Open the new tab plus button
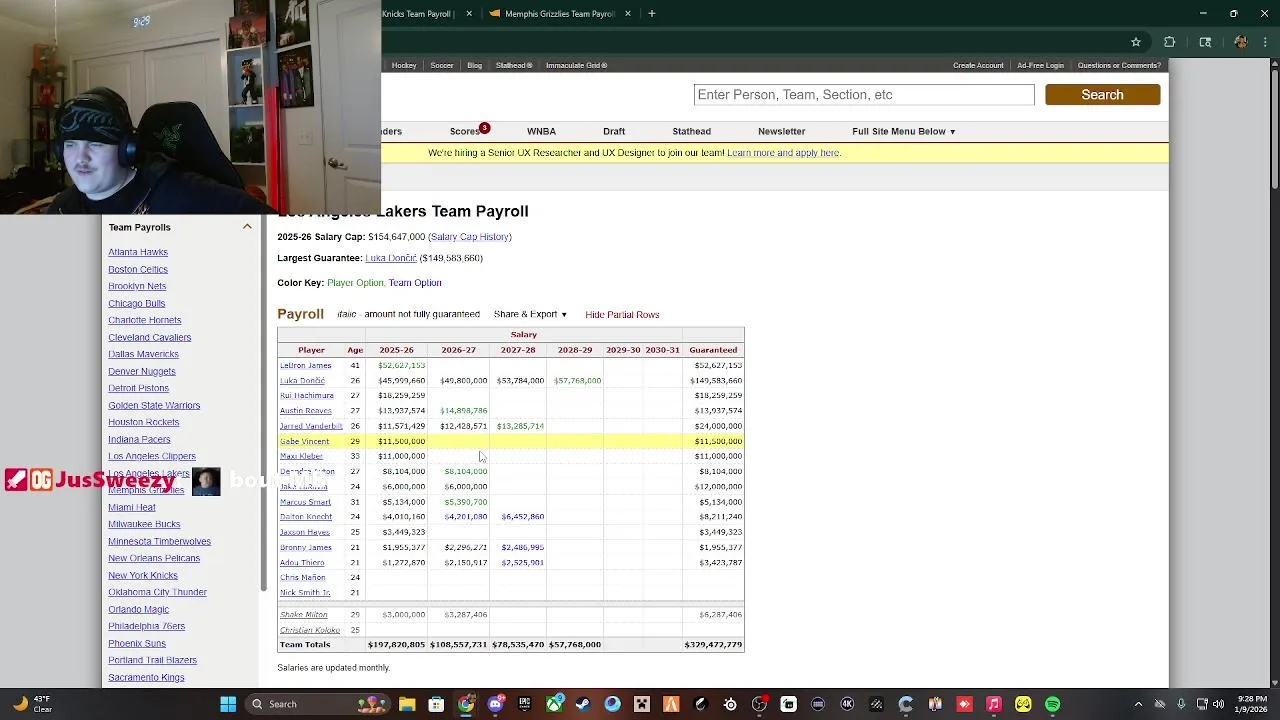 (x=652, y=14)
